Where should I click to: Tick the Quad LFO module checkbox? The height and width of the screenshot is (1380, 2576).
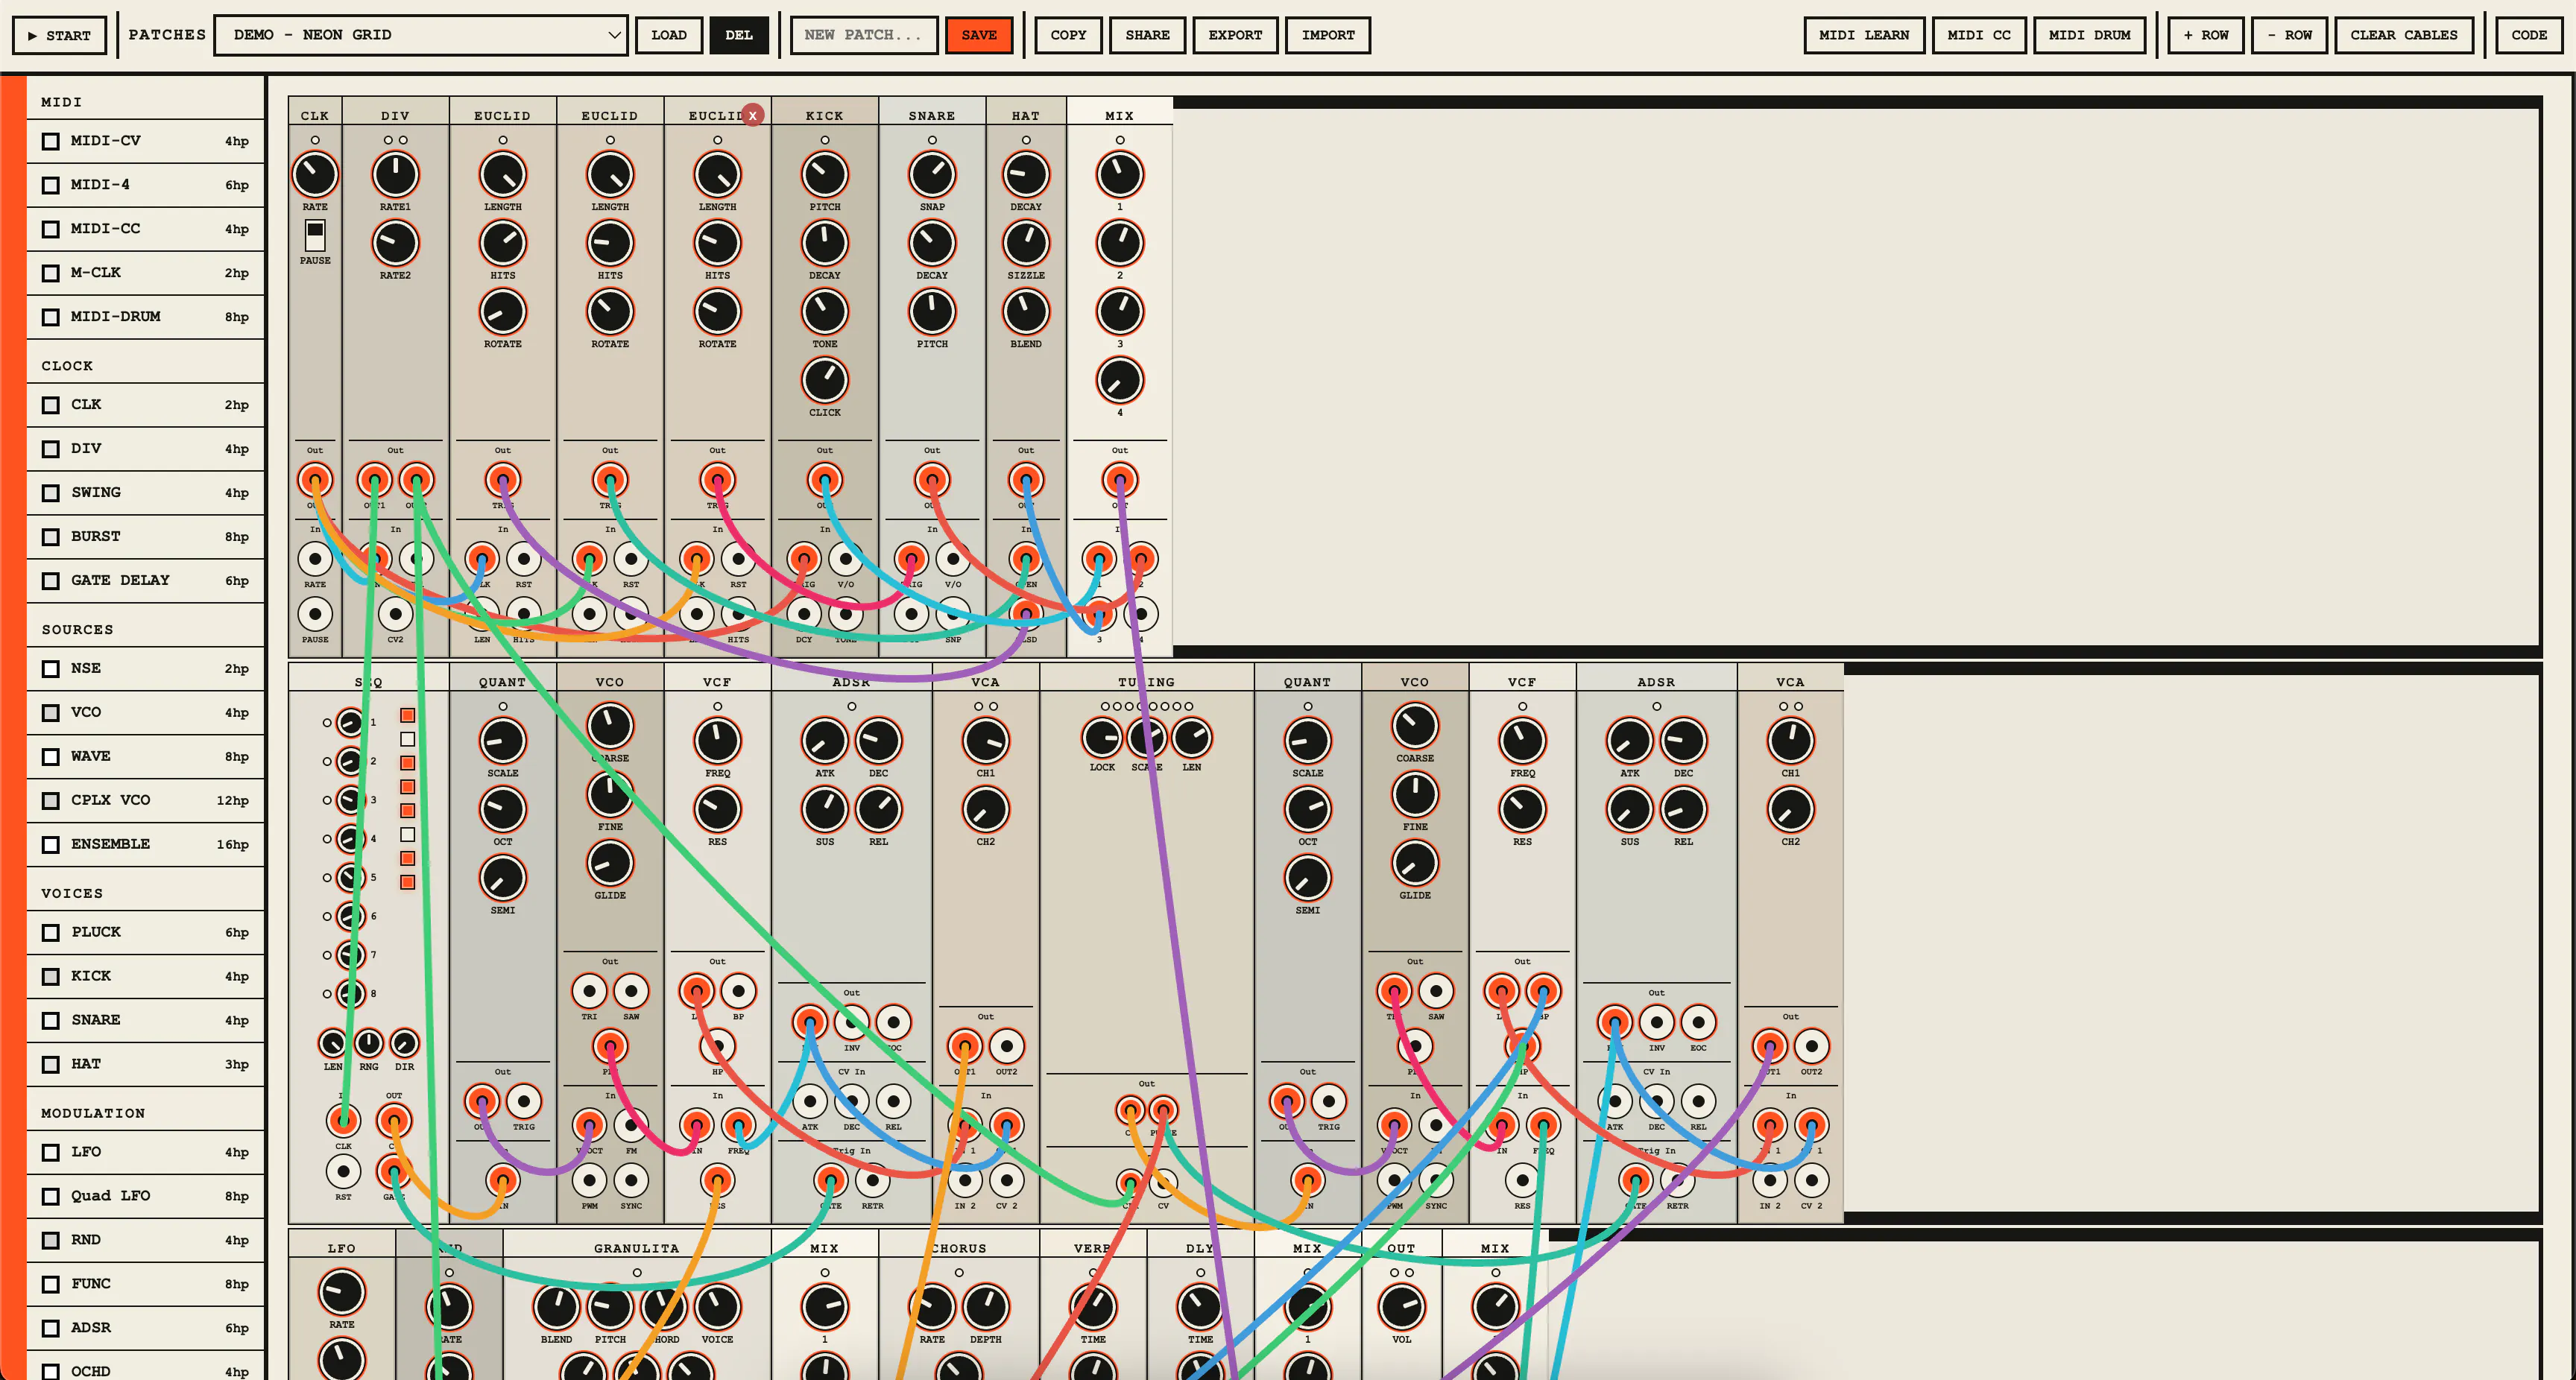pyautogui.click(x=51, y=1197)
